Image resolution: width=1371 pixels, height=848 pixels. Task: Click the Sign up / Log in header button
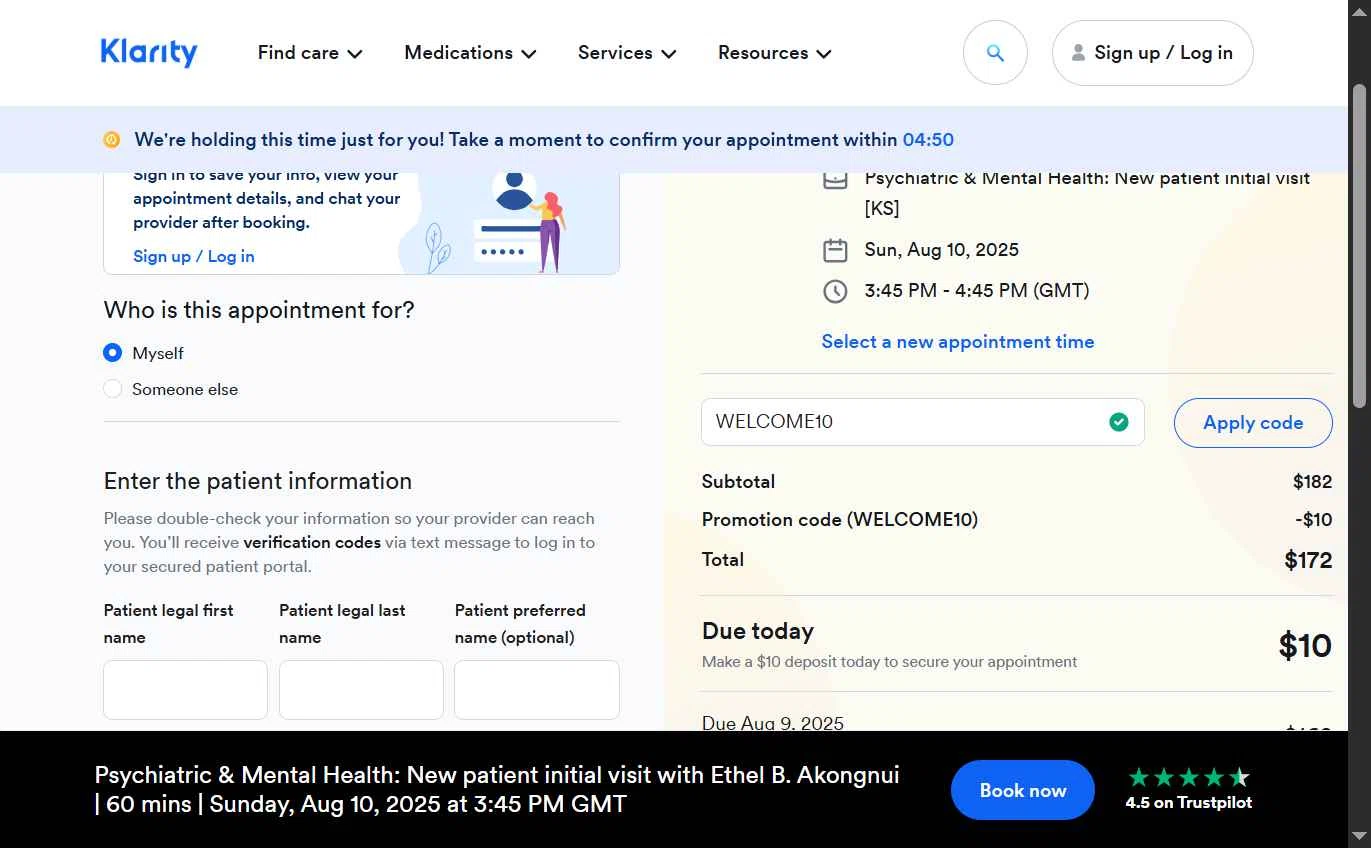[1152, 53]
